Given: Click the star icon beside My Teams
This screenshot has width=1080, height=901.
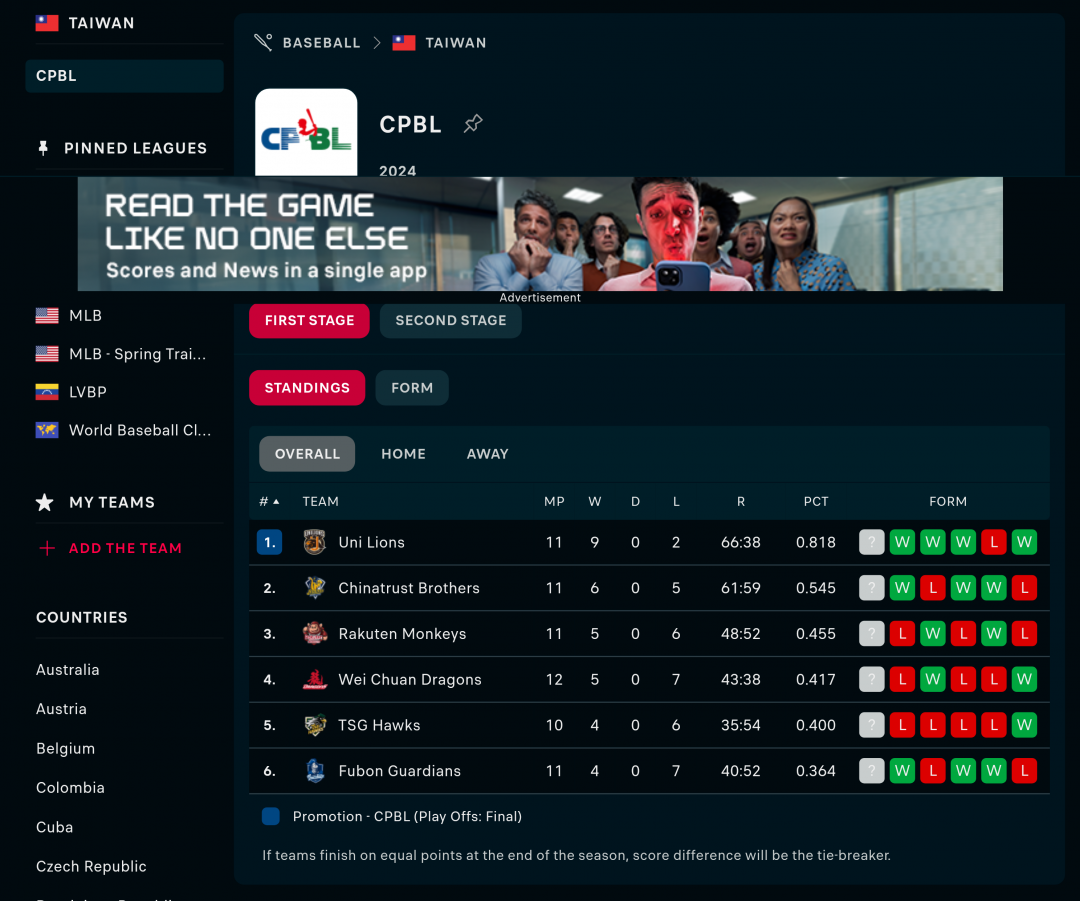Looking at the screenshot, I should point(45,502).
